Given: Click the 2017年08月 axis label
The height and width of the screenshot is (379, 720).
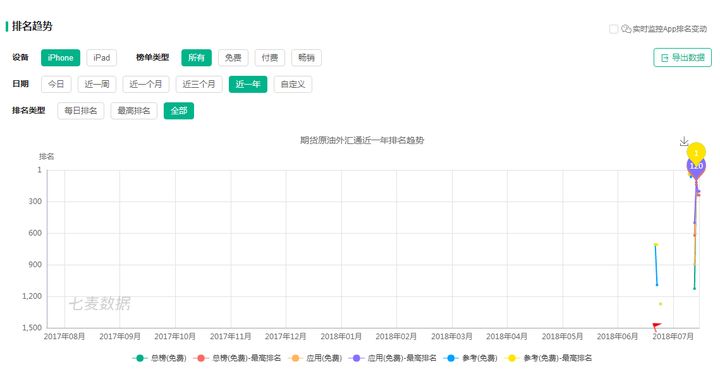Looking at the screenshot, I should [x=64, y=336].
